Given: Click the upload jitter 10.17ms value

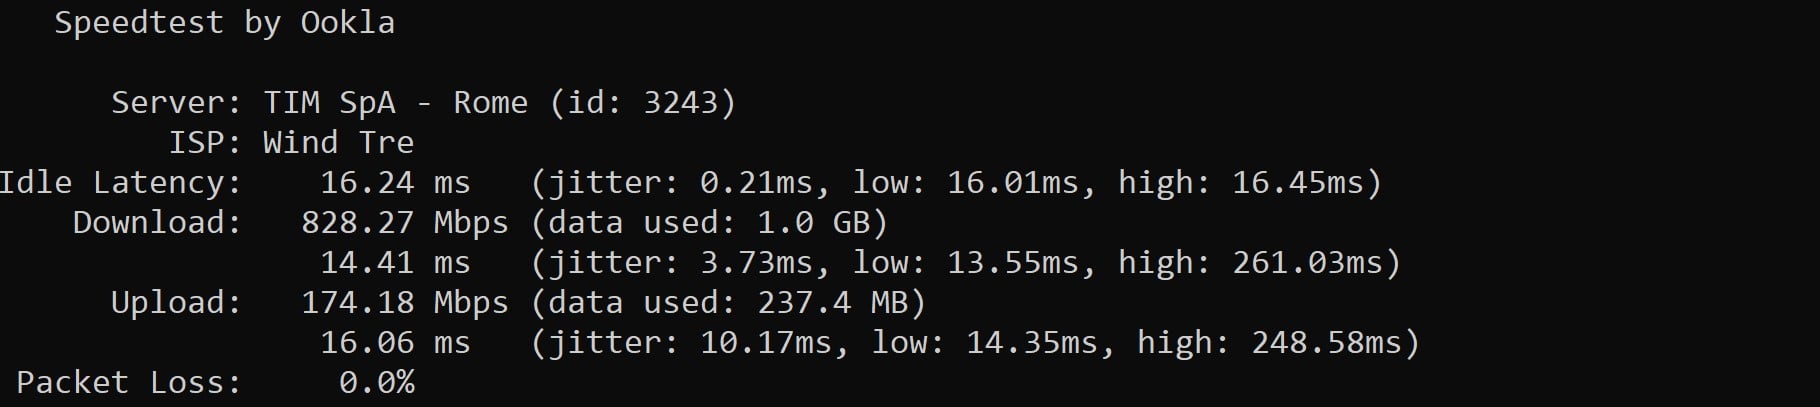Looking at the screenshot, I should pyautogui.click(x=766, y=343).
